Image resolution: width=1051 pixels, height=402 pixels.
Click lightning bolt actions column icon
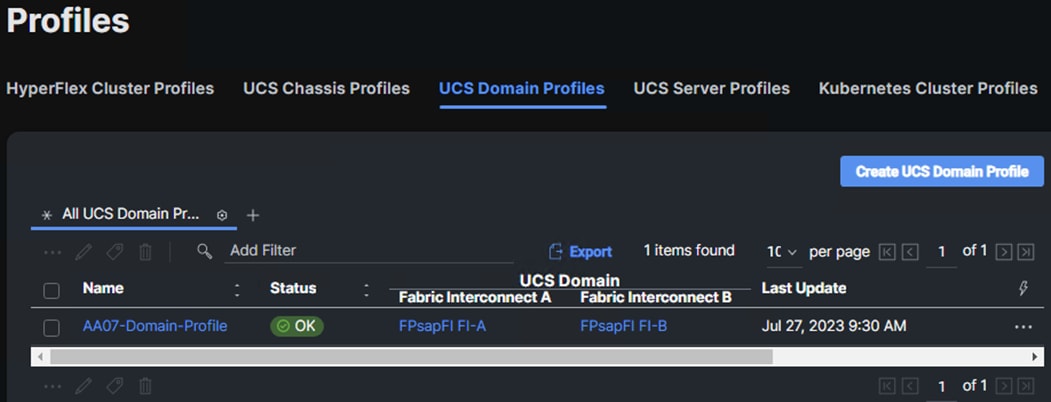(x=1023, y=288)
